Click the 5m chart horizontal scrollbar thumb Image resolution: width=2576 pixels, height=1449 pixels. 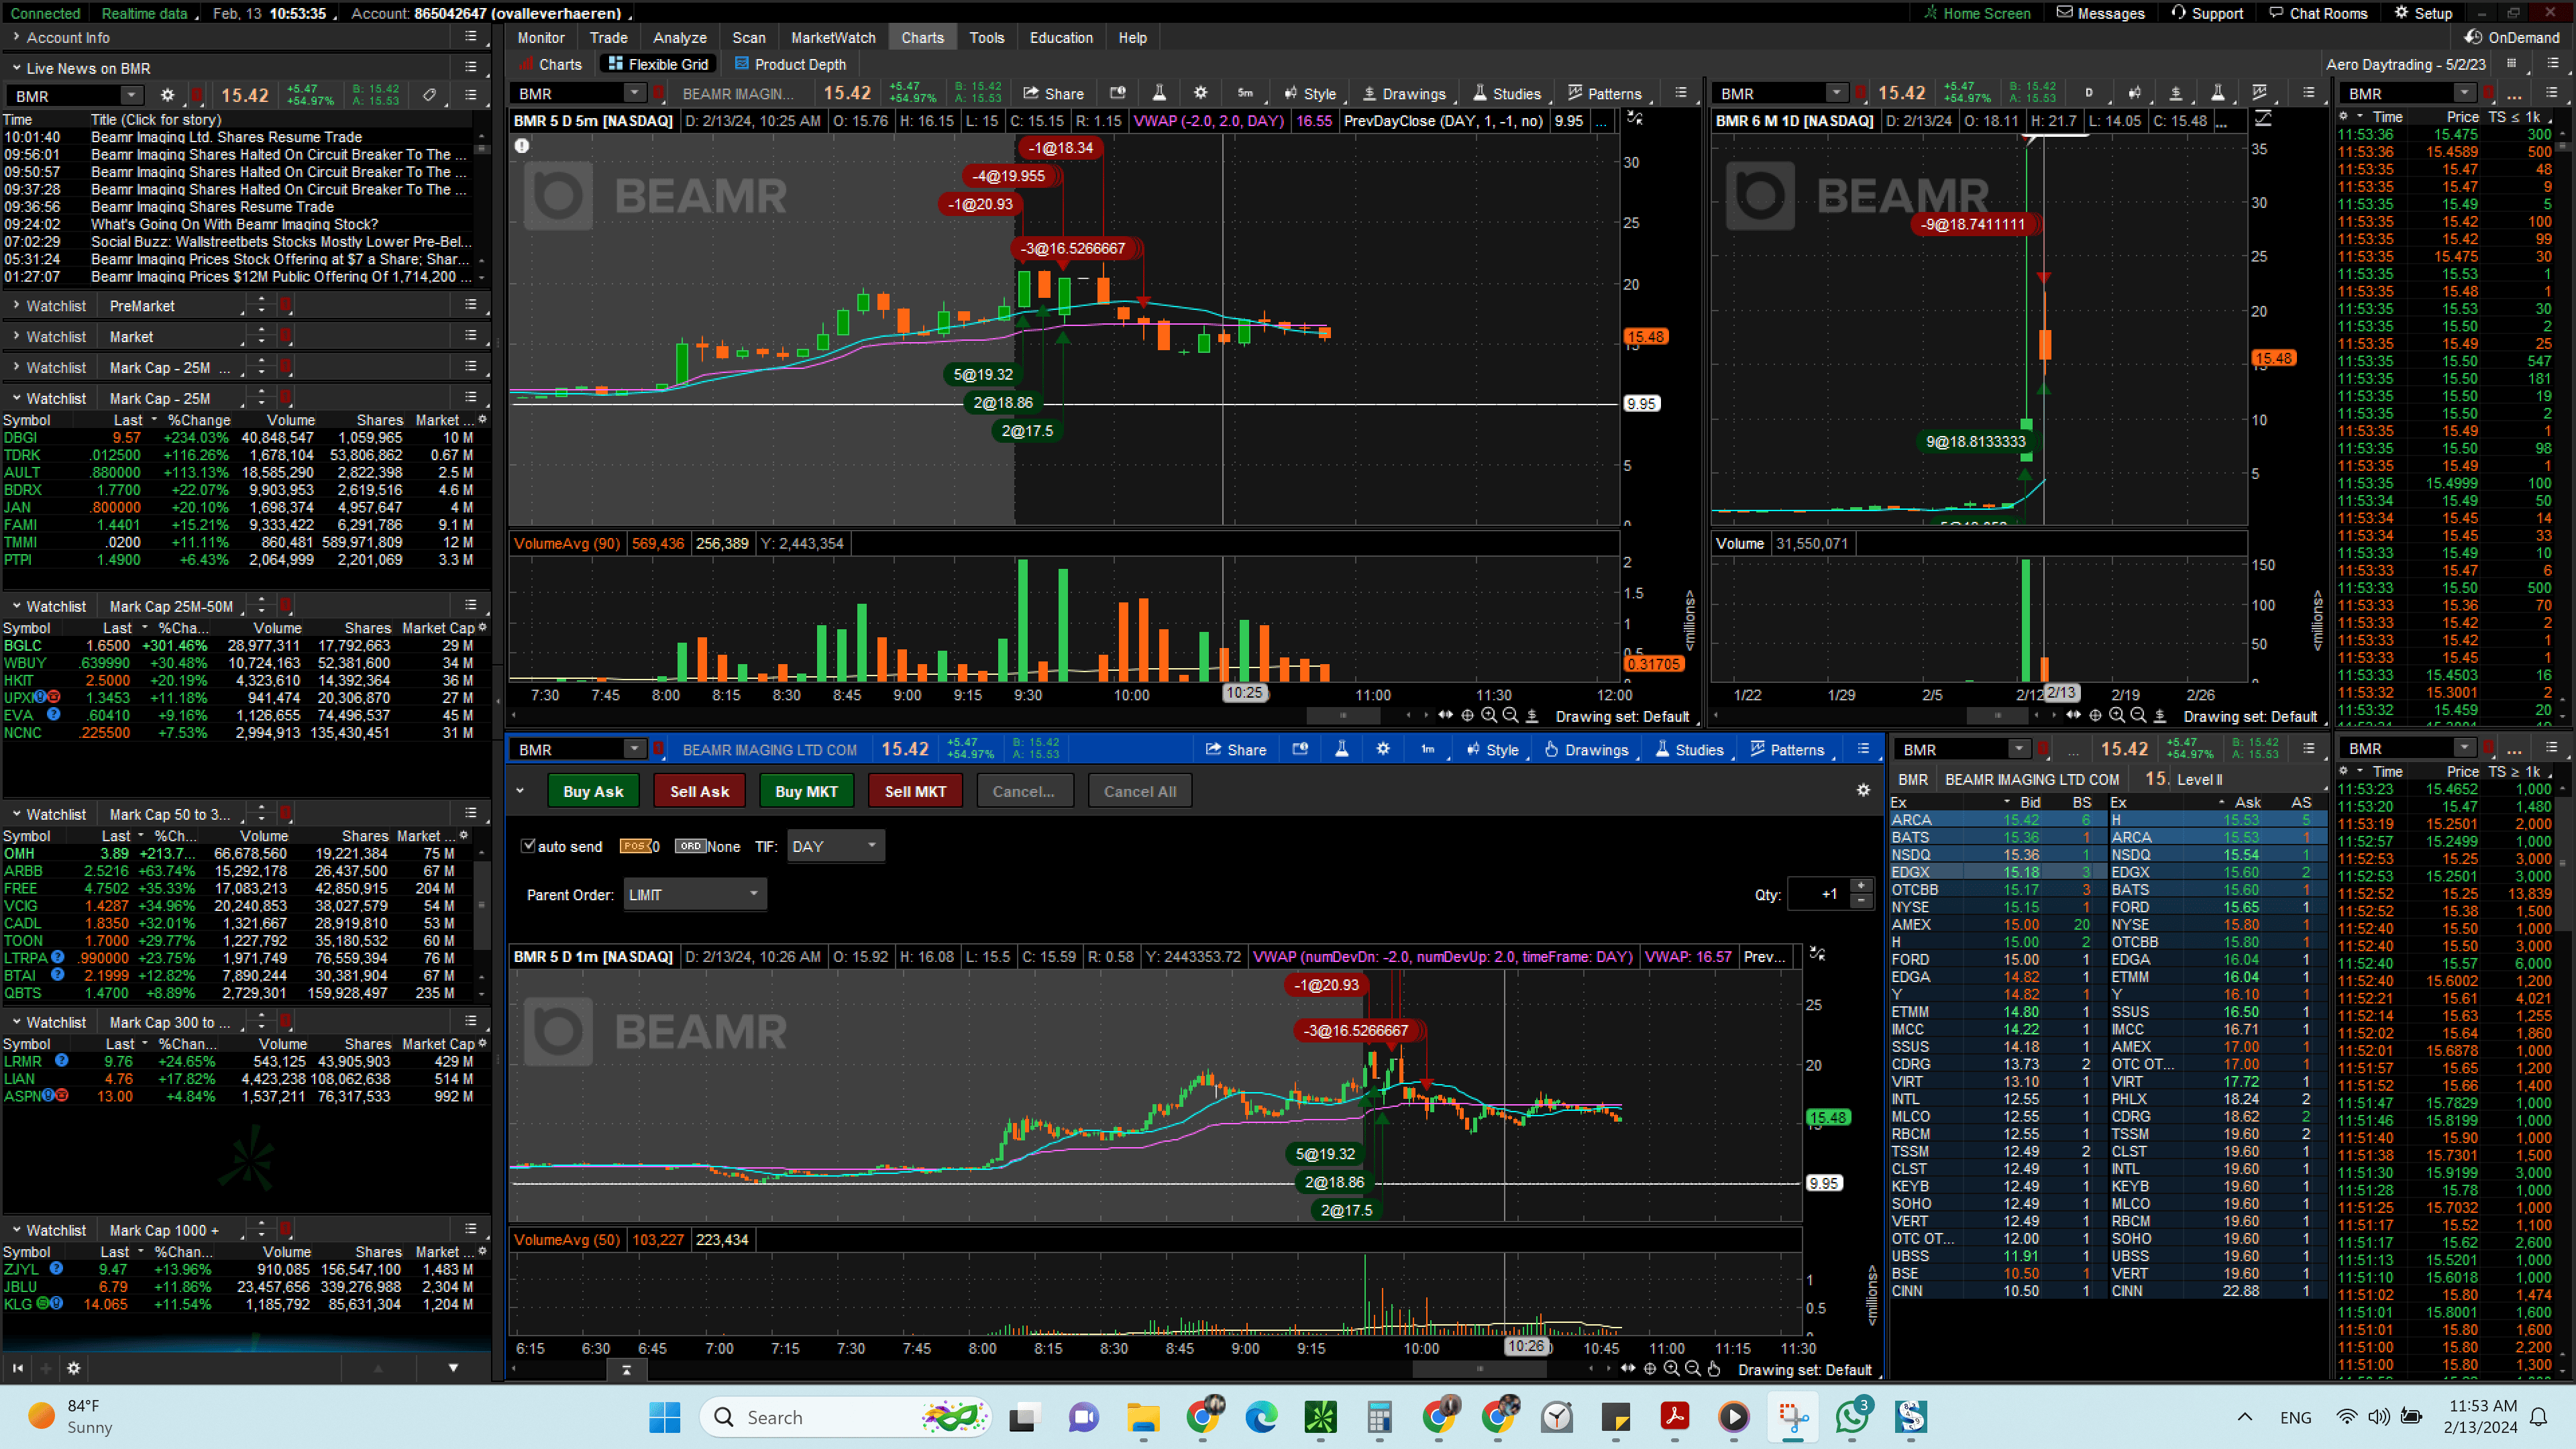click(1343, 715)
